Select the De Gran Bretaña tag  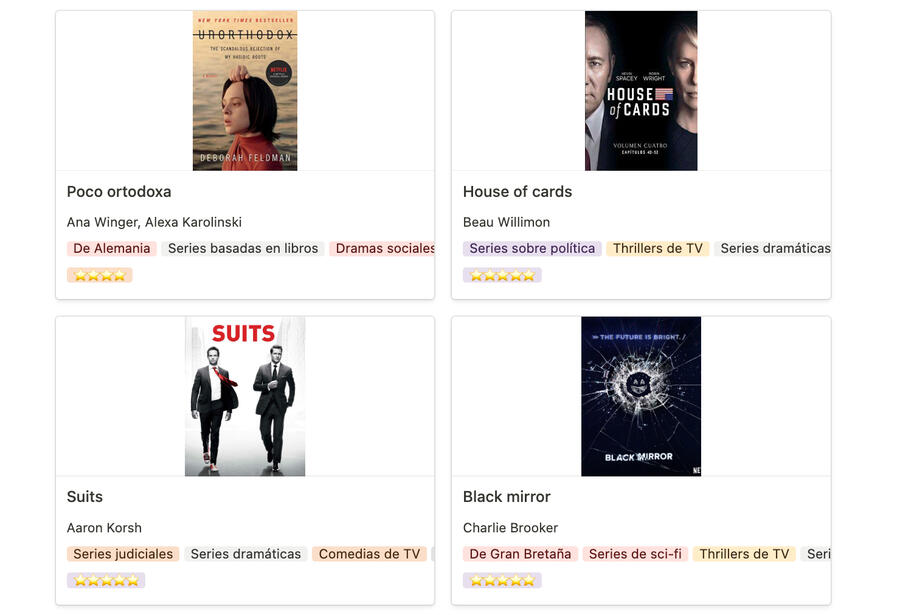pos(520,554)
